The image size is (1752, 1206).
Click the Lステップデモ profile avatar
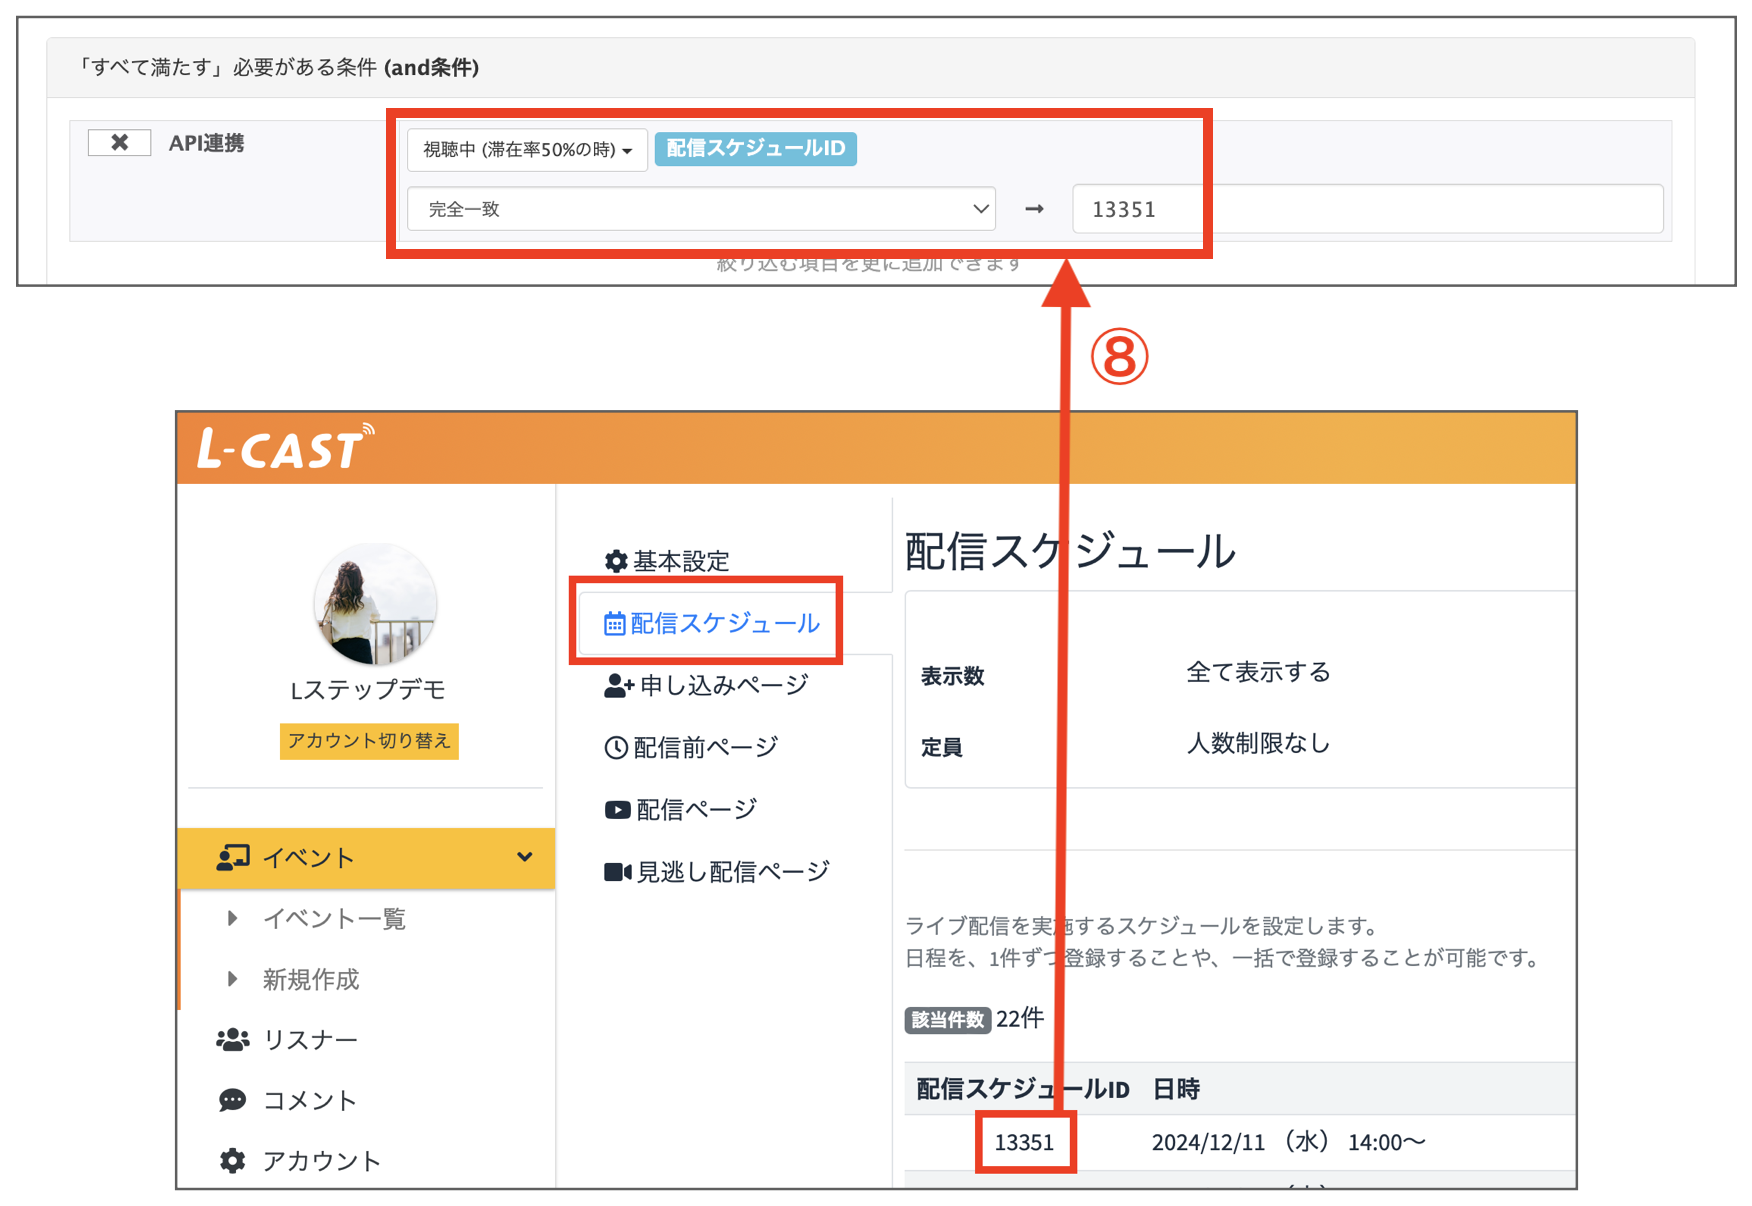click(x=374, y=604)
